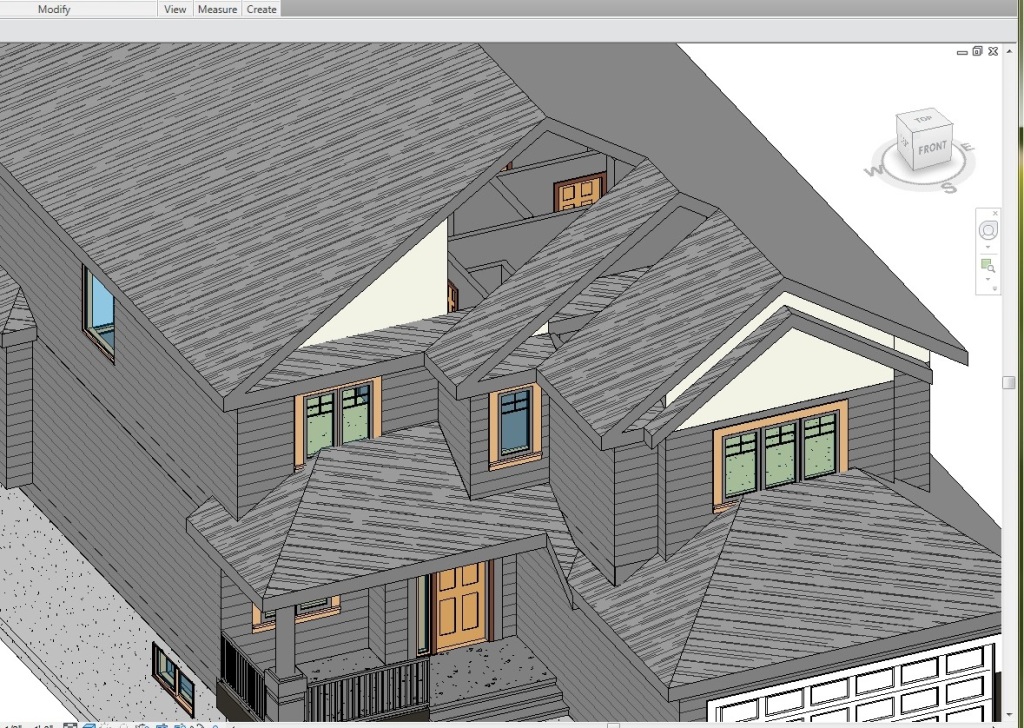Activate the Zoom in Region tool
The image size is (1024, 728).
(x=987, y=266)
